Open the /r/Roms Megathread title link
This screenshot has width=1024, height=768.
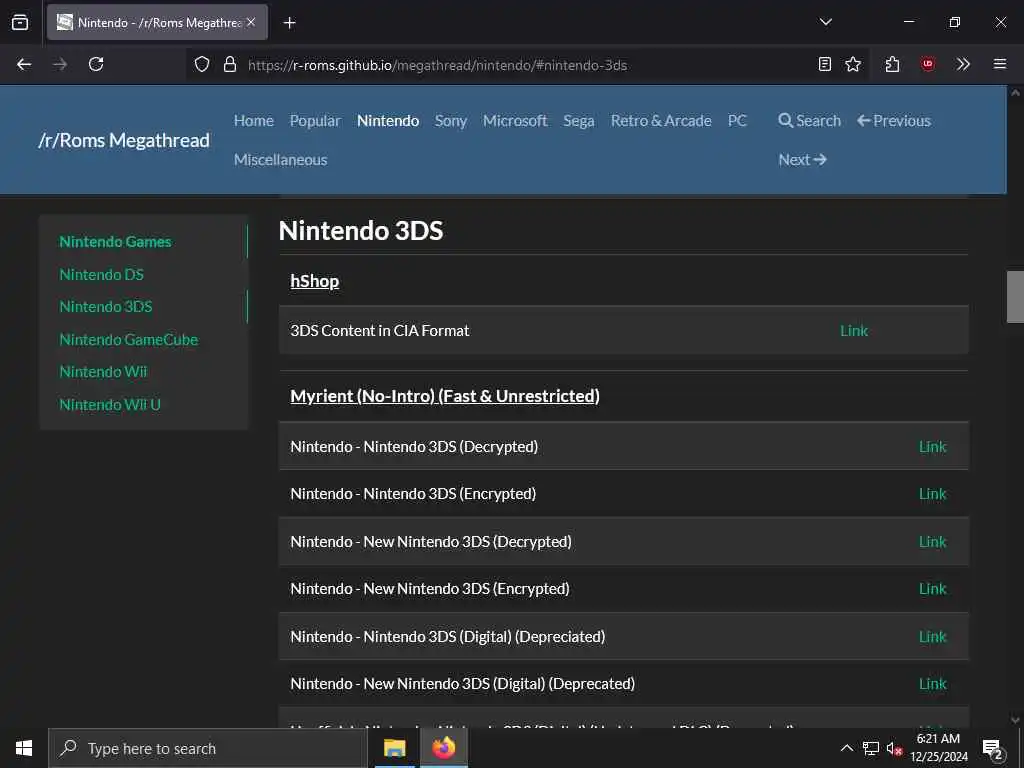click(124, 140)
